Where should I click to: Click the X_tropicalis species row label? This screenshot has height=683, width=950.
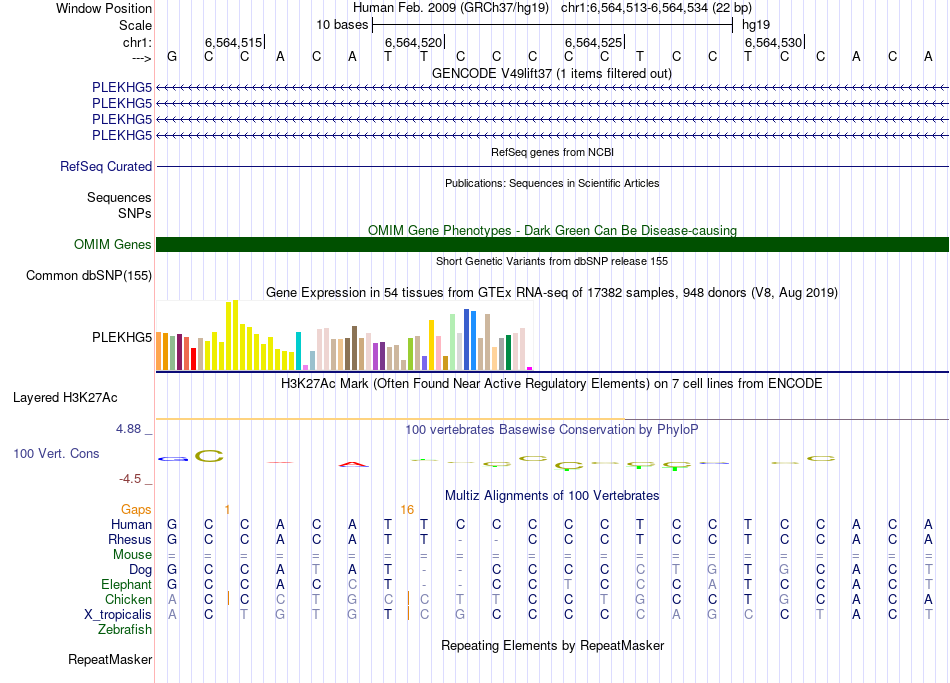tap(118, 615)
